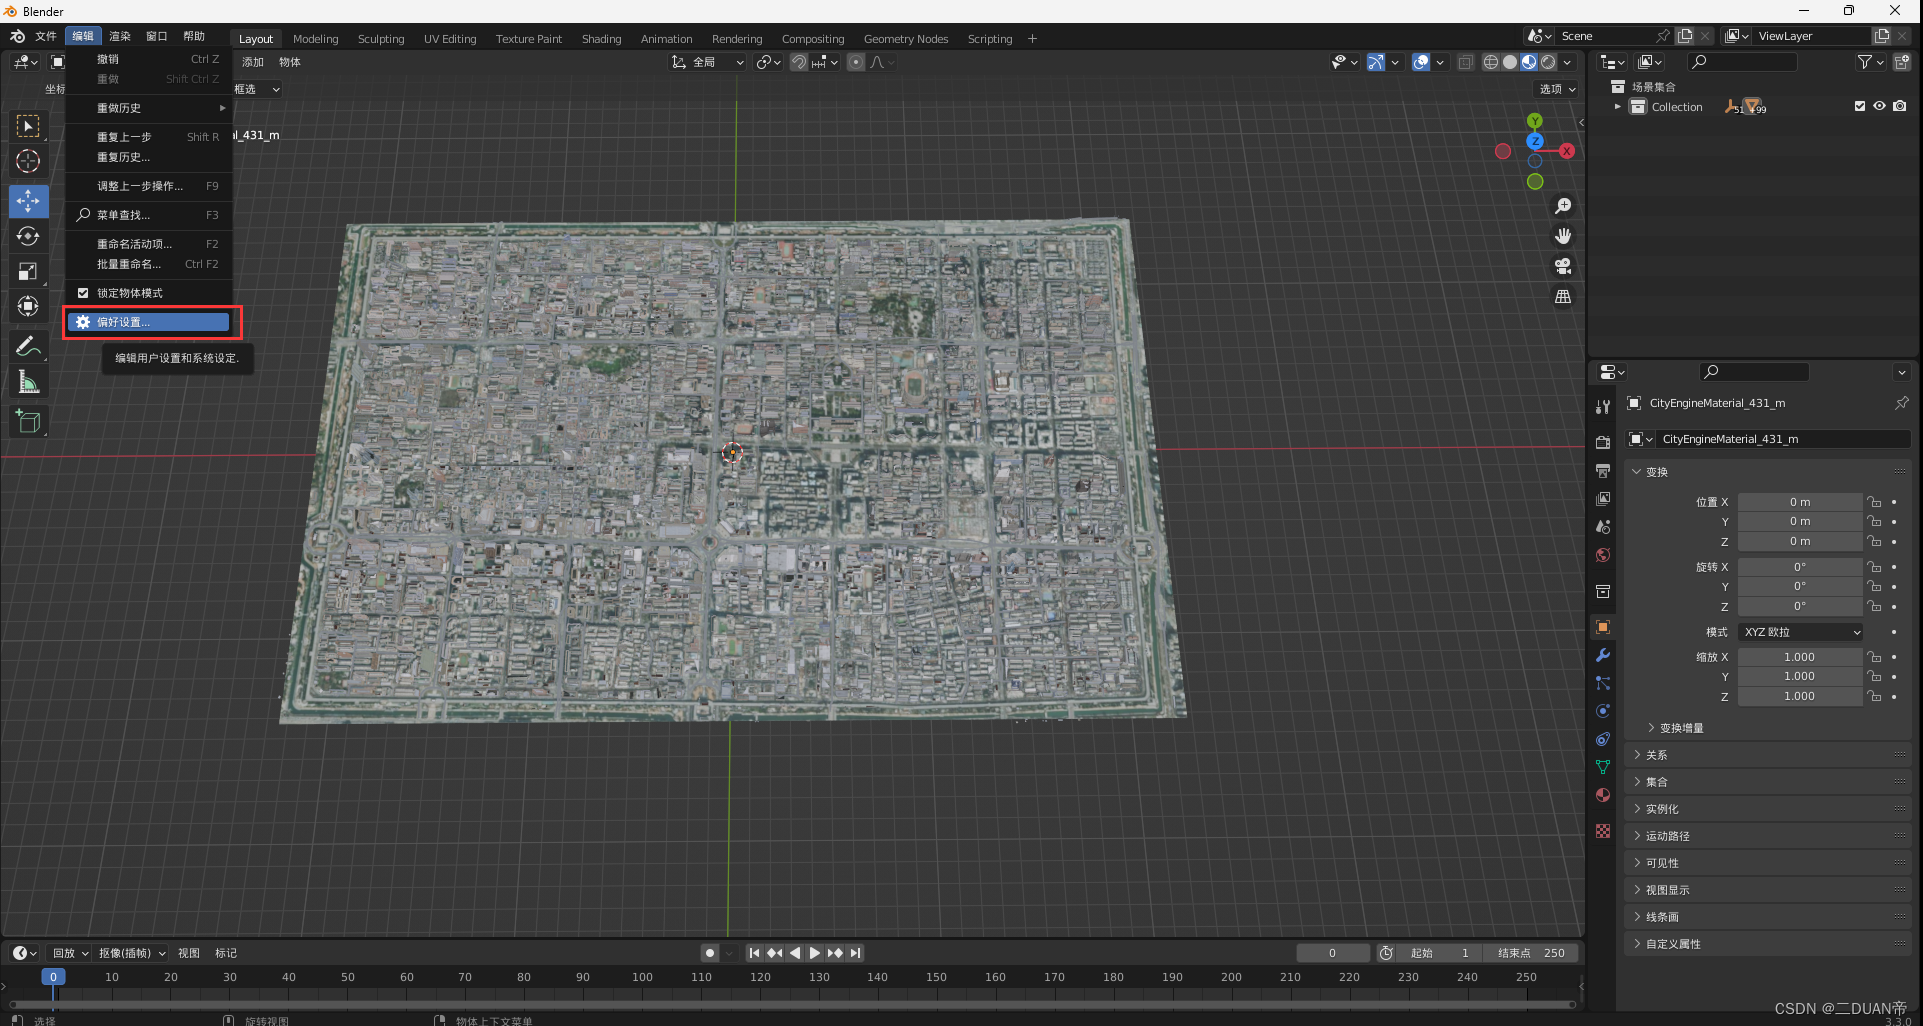This screenshot has width=1923, height=1026.
Task: Open the 渲染 menu in top bar
Action: click(x=119, y=35)
